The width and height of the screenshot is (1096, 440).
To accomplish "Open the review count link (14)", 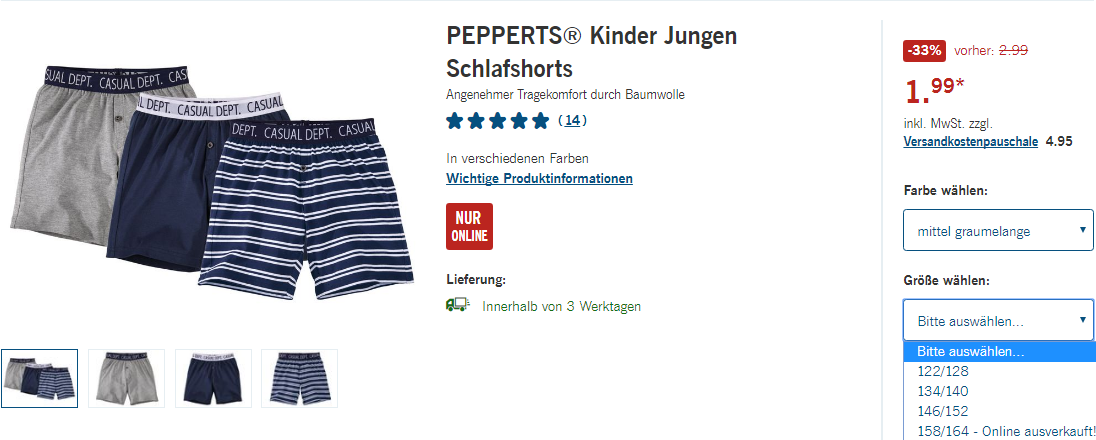I will click(572, 121).
